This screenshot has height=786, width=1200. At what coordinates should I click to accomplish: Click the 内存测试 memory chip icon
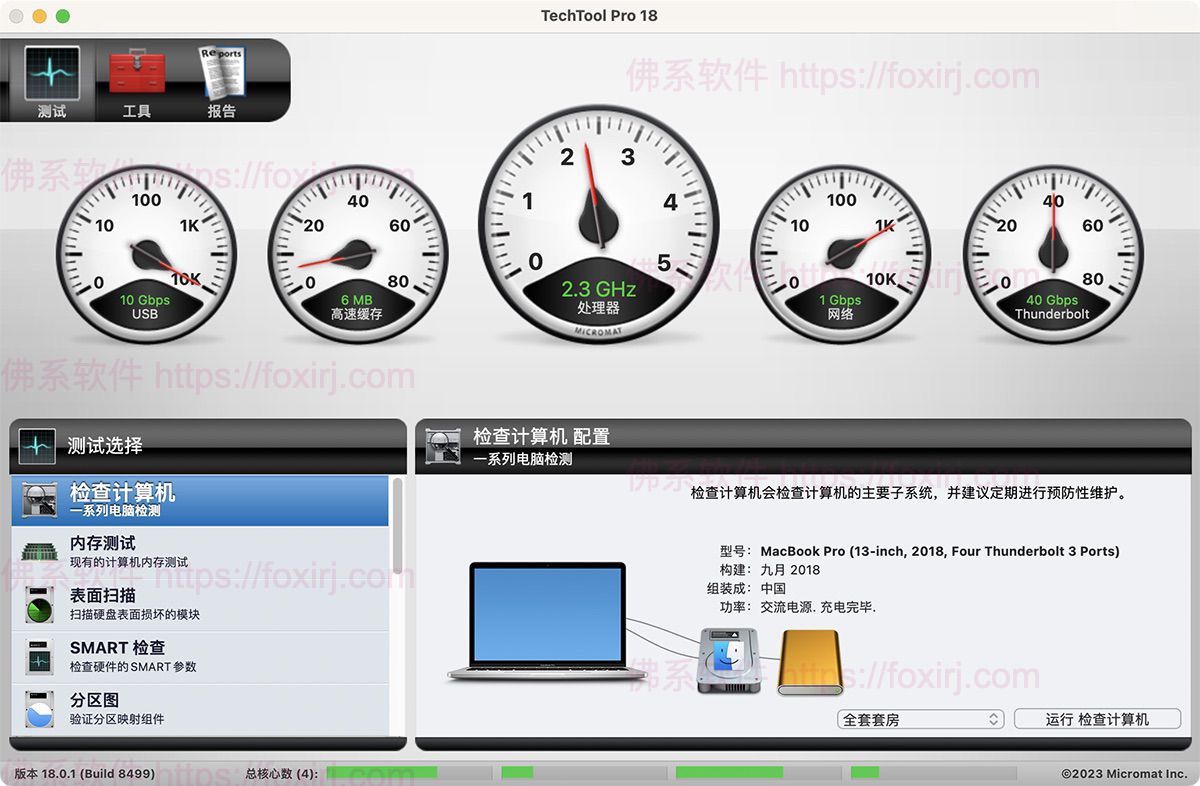pyautogui.click(x=40, y=552)
